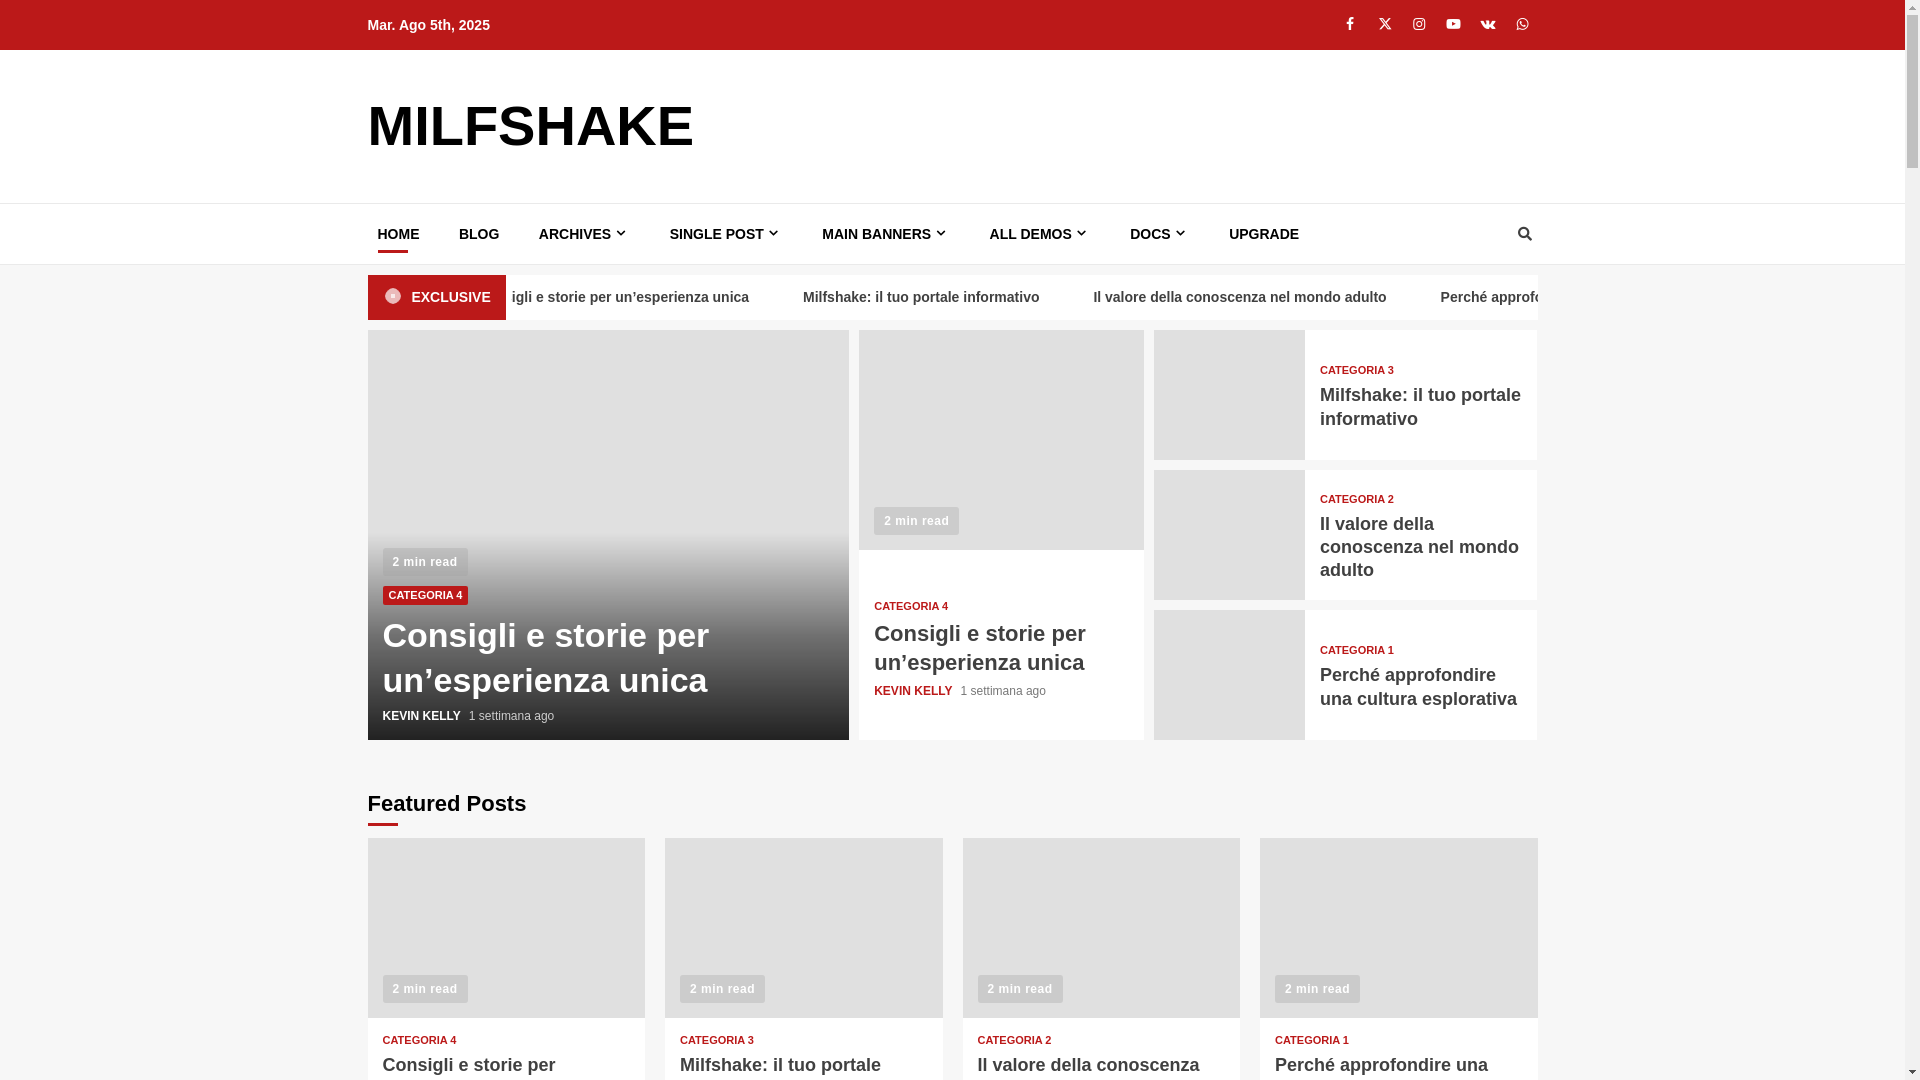Click second Featured Posts card image
1920x1080 pixels.
[x=804, y=928]
